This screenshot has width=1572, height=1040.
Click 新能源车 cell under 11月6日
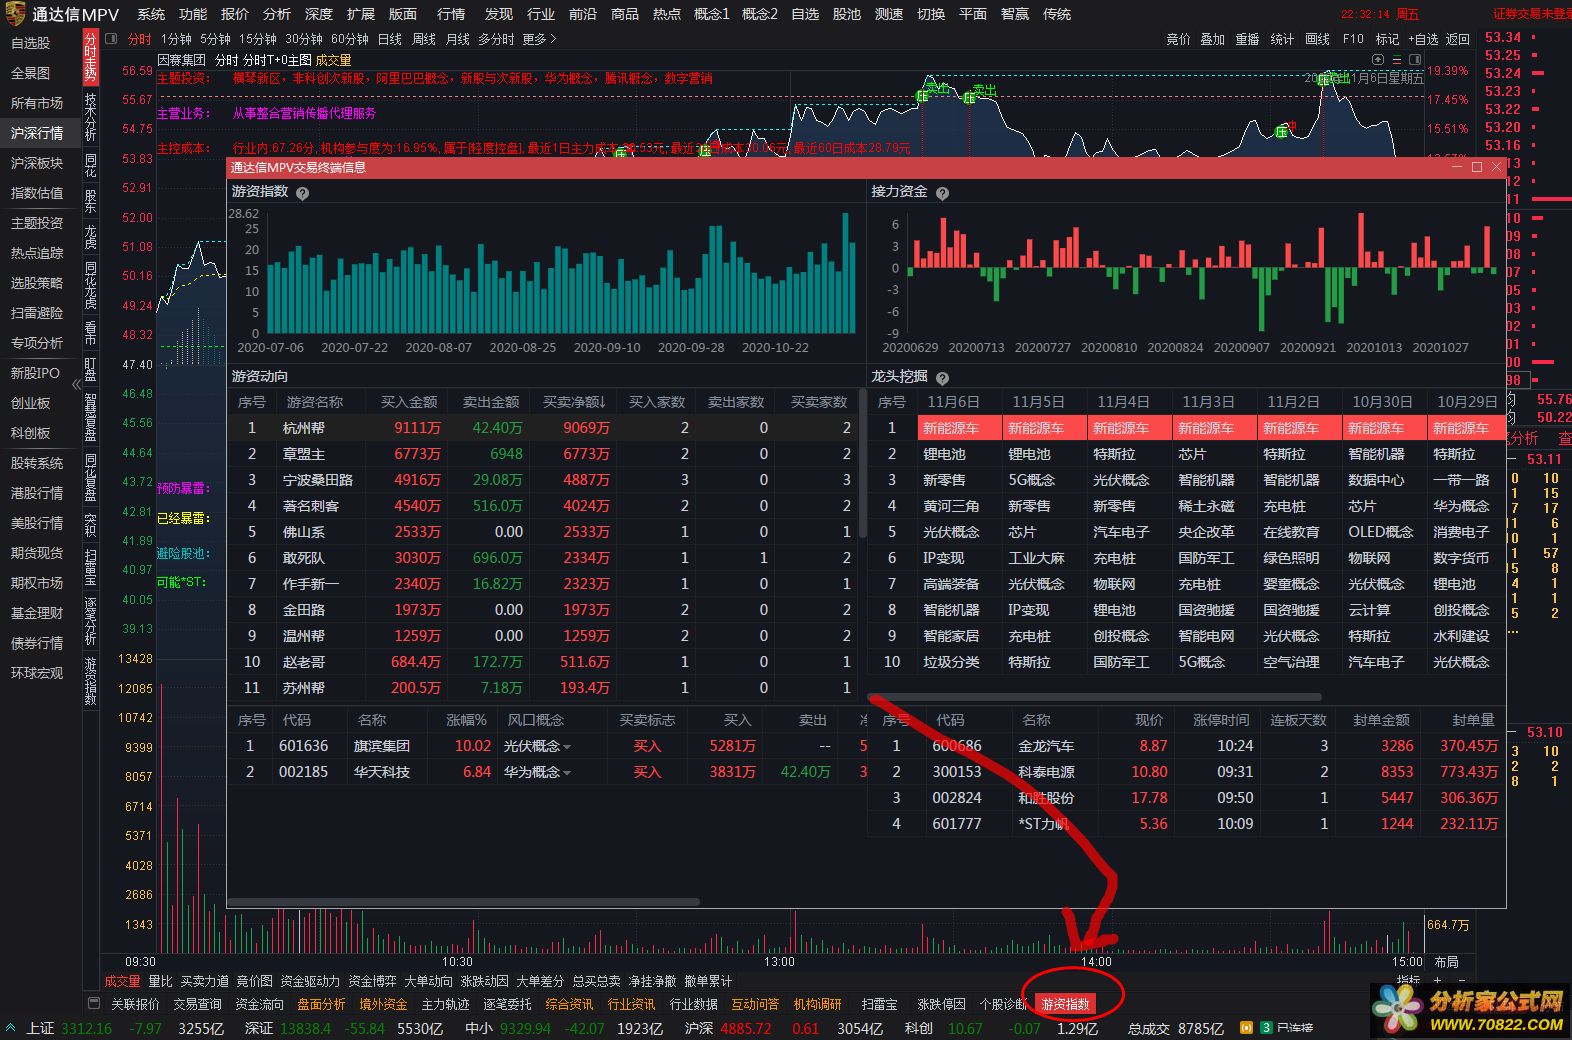coord(959,428)
